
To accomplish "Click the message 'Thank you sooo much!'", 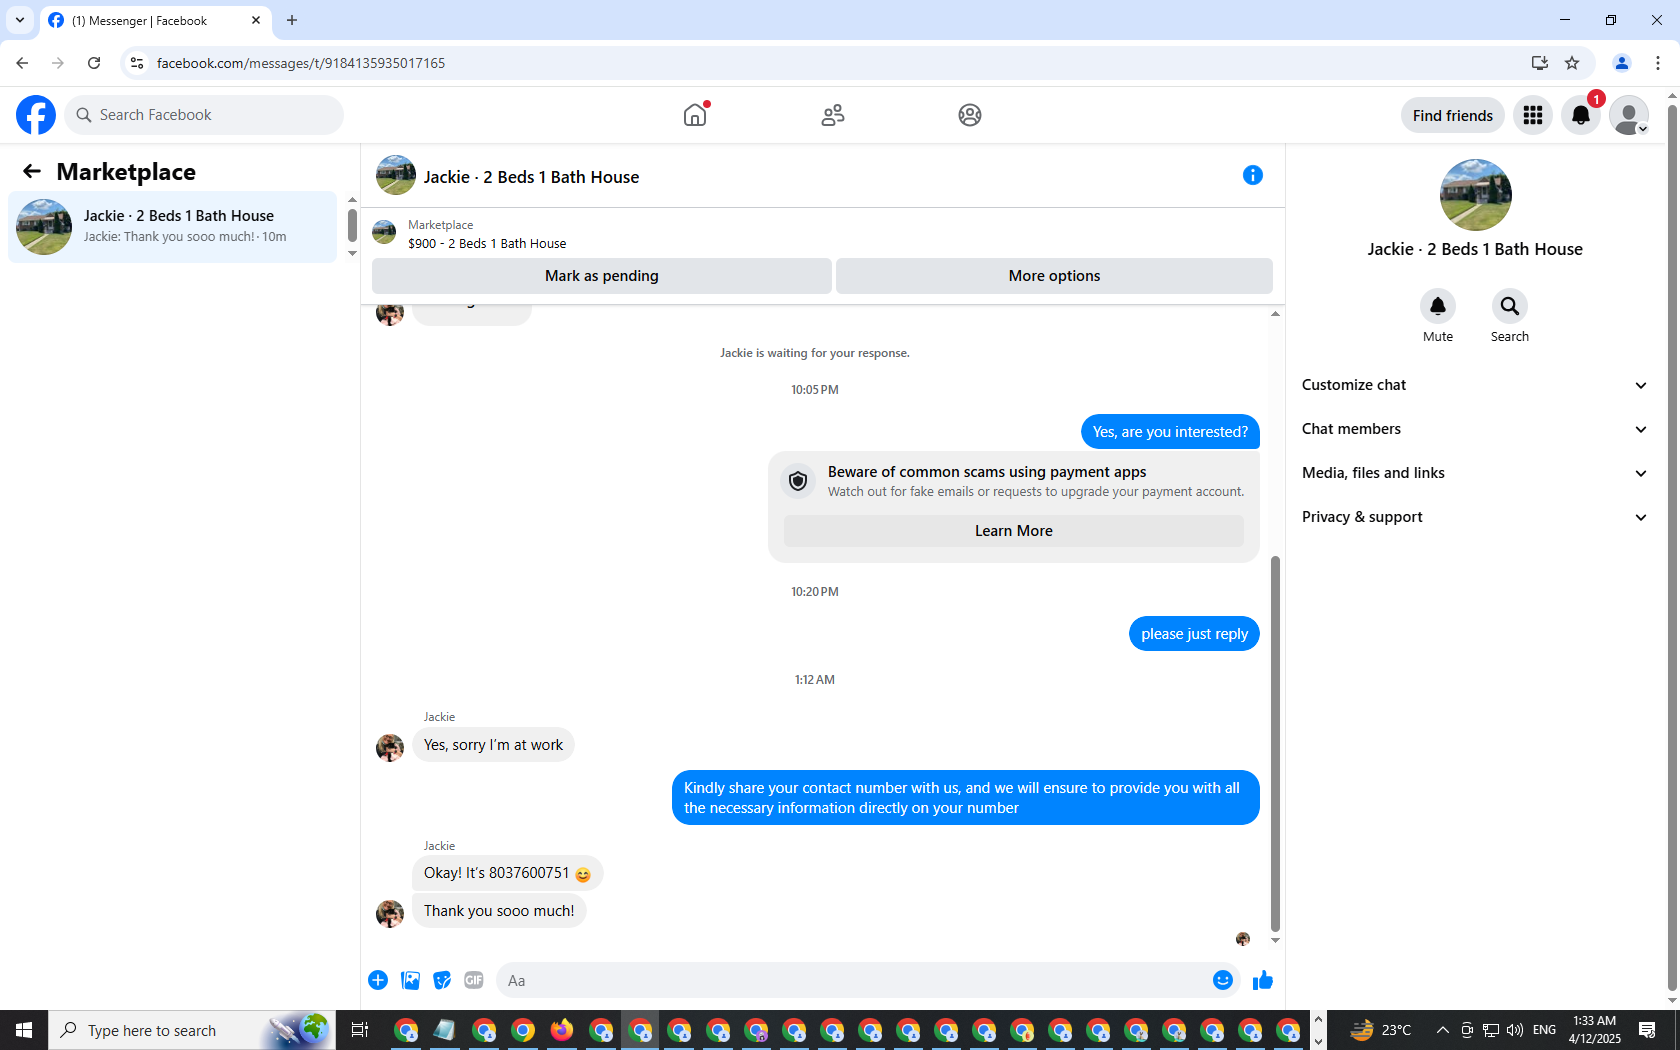I will coord(499,911).
